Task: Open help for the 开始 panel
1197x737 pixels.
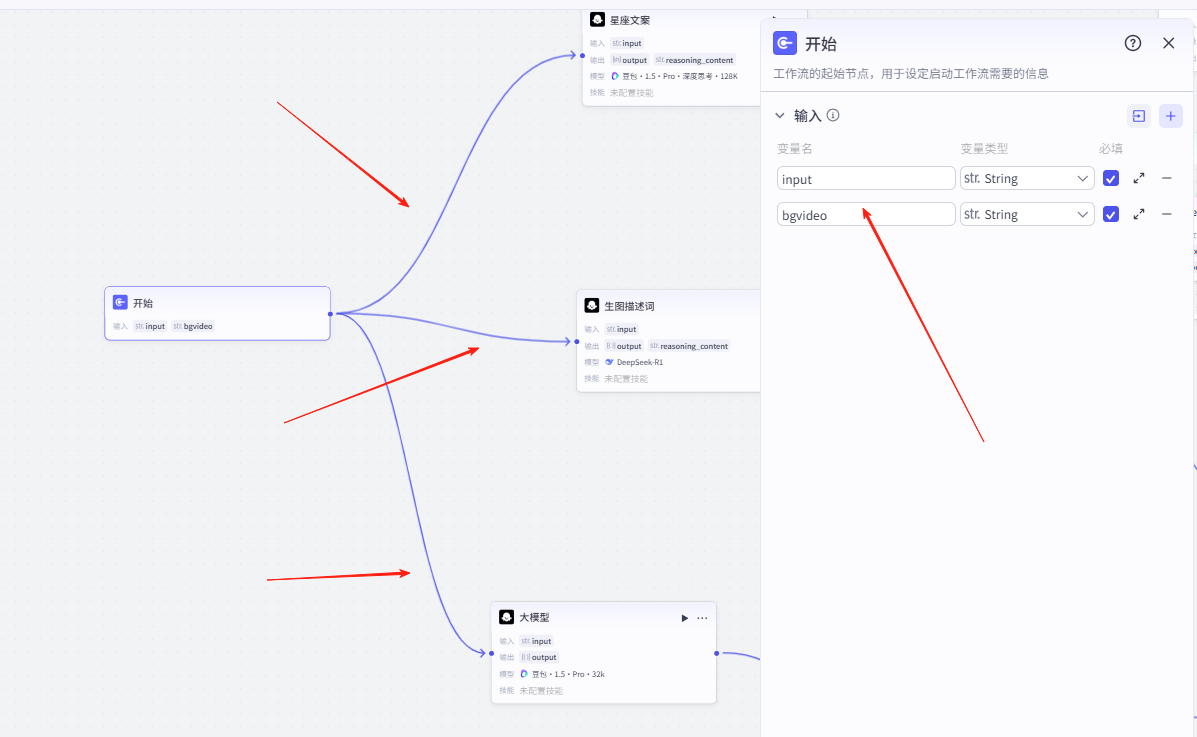Action: [1133, 43]
